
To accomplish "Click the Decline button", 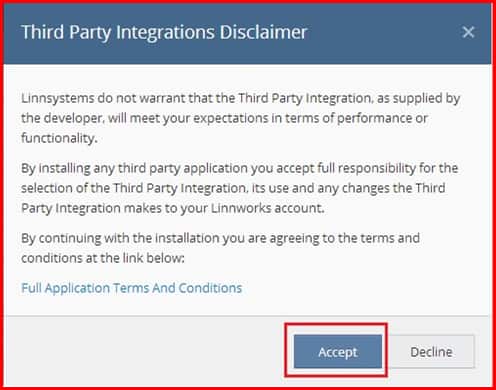I will click(x=431, y=352).
